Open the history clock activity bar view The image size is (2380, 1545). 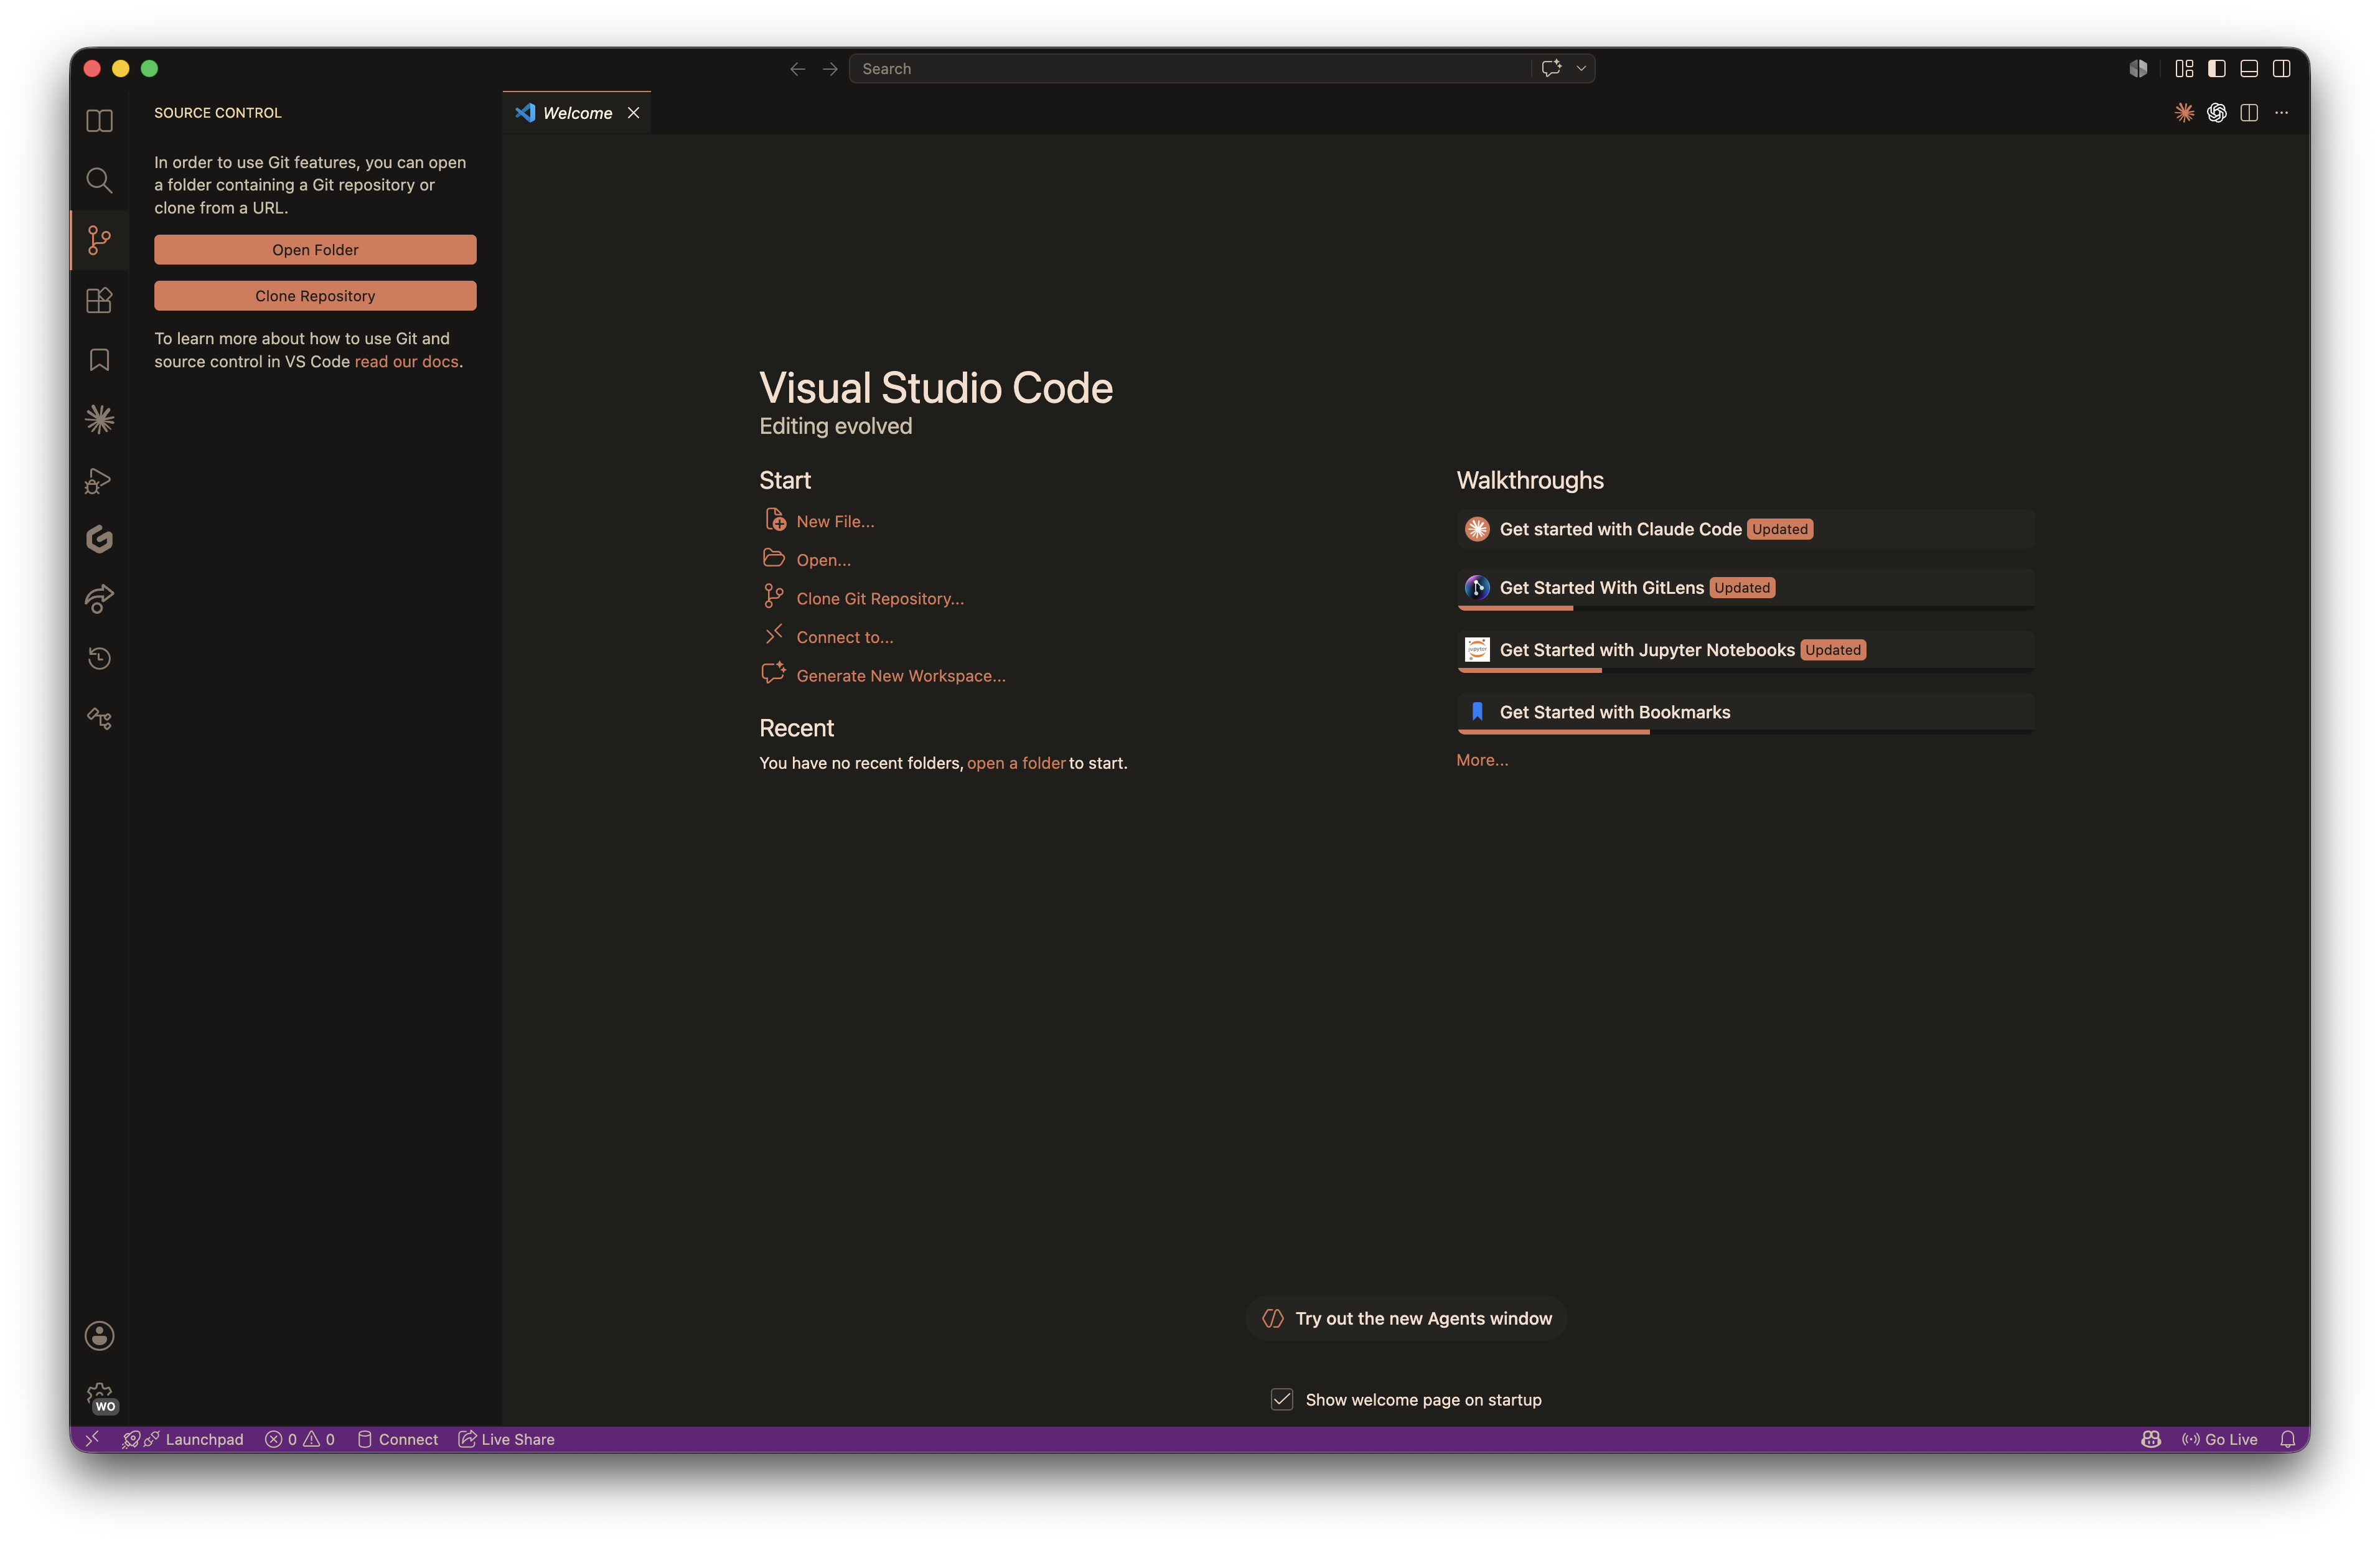99,659
